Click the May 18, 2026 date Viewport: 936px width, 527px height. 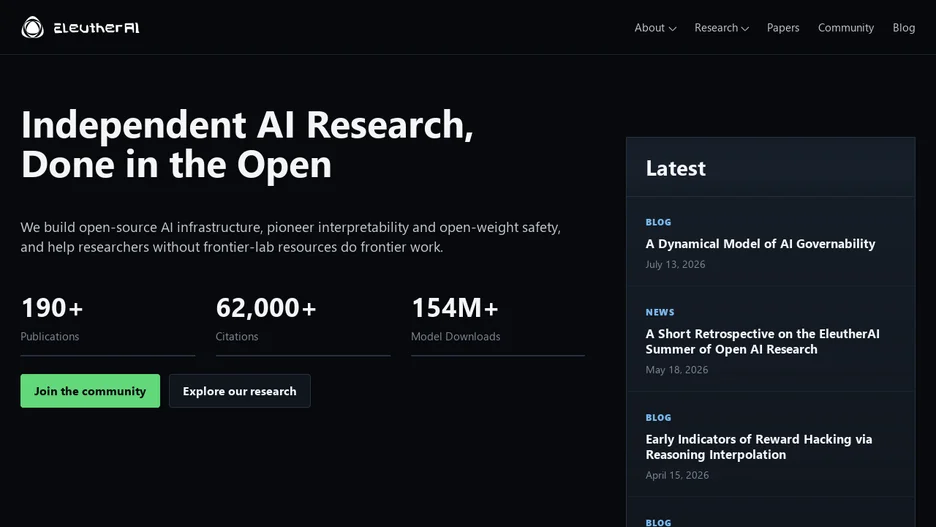point(676,370)
